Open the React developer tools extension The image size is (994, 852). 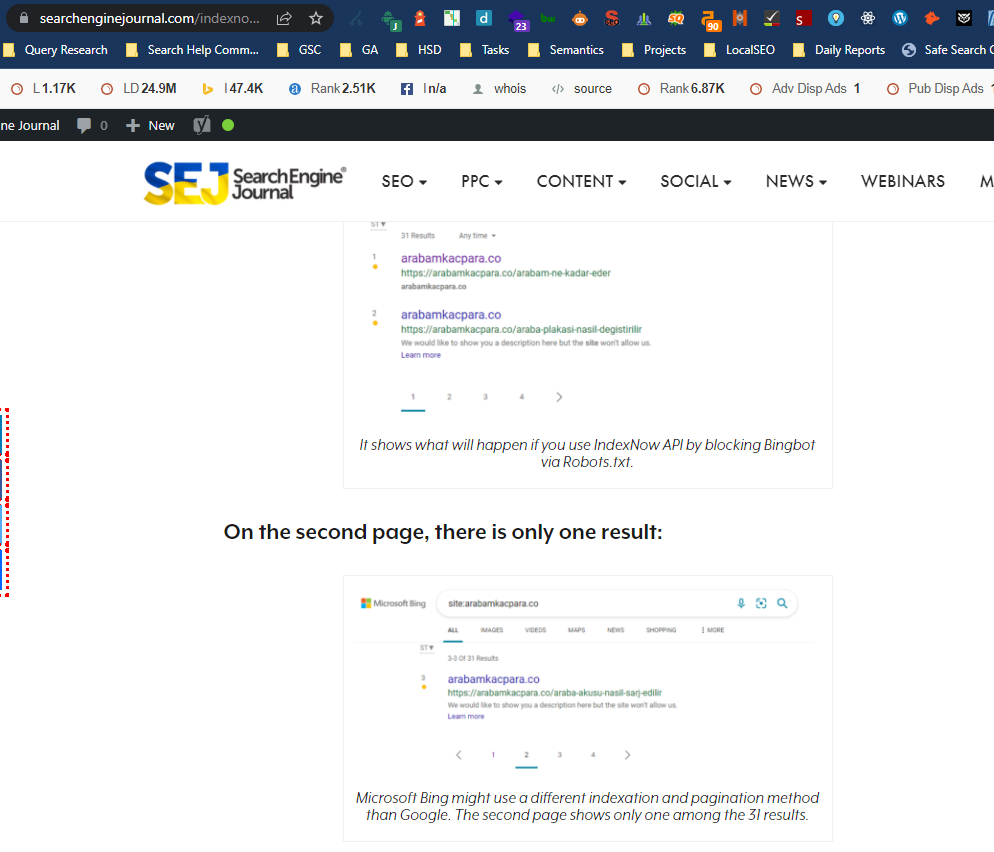tap(868, 18)
